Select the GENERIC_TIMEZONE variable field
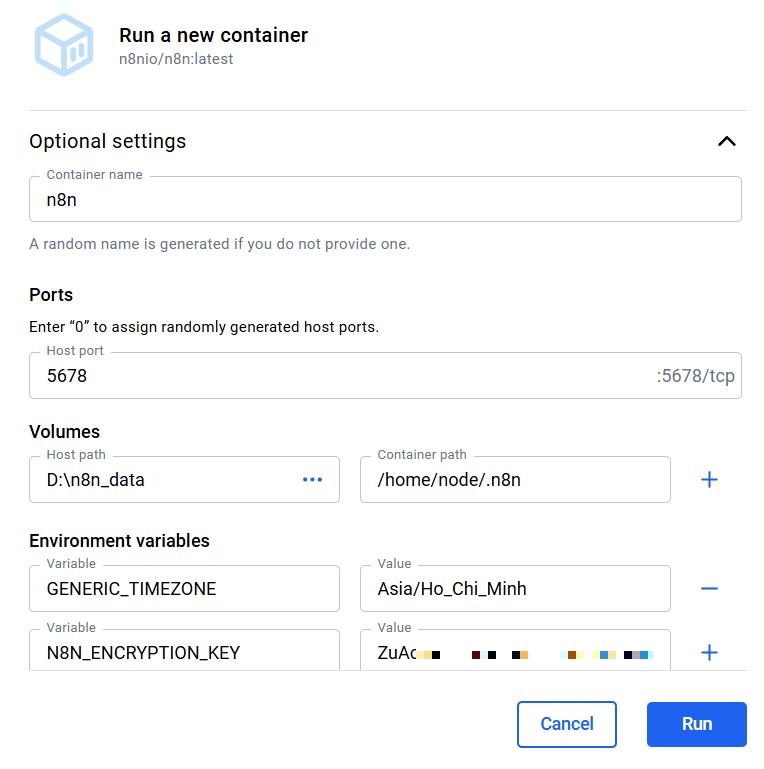The height and width of the screenshot is (769, 764). 184,589
